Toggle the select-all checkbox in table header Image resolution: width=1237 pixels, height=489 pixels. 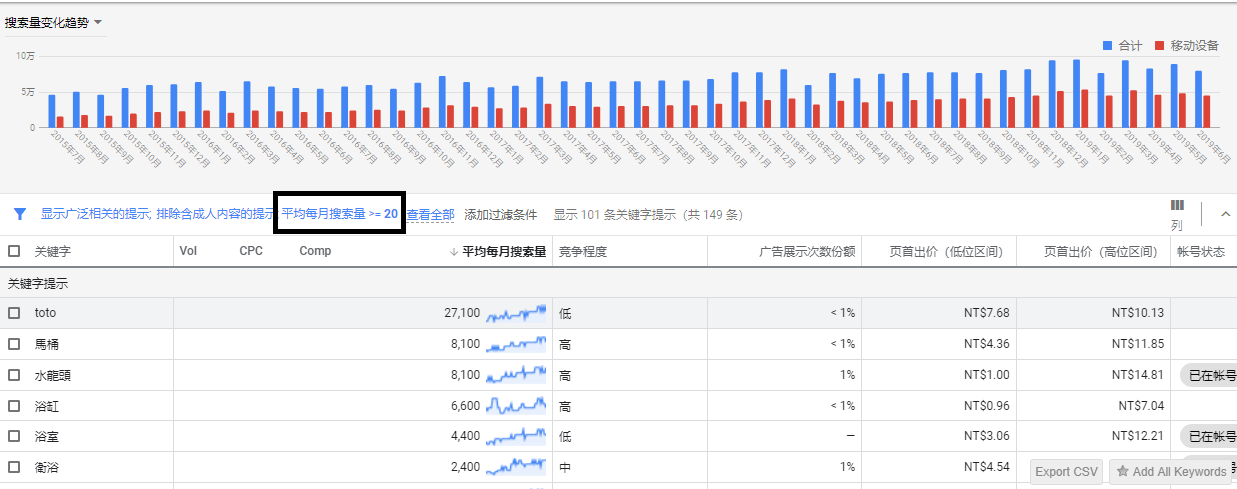[14, 251]
